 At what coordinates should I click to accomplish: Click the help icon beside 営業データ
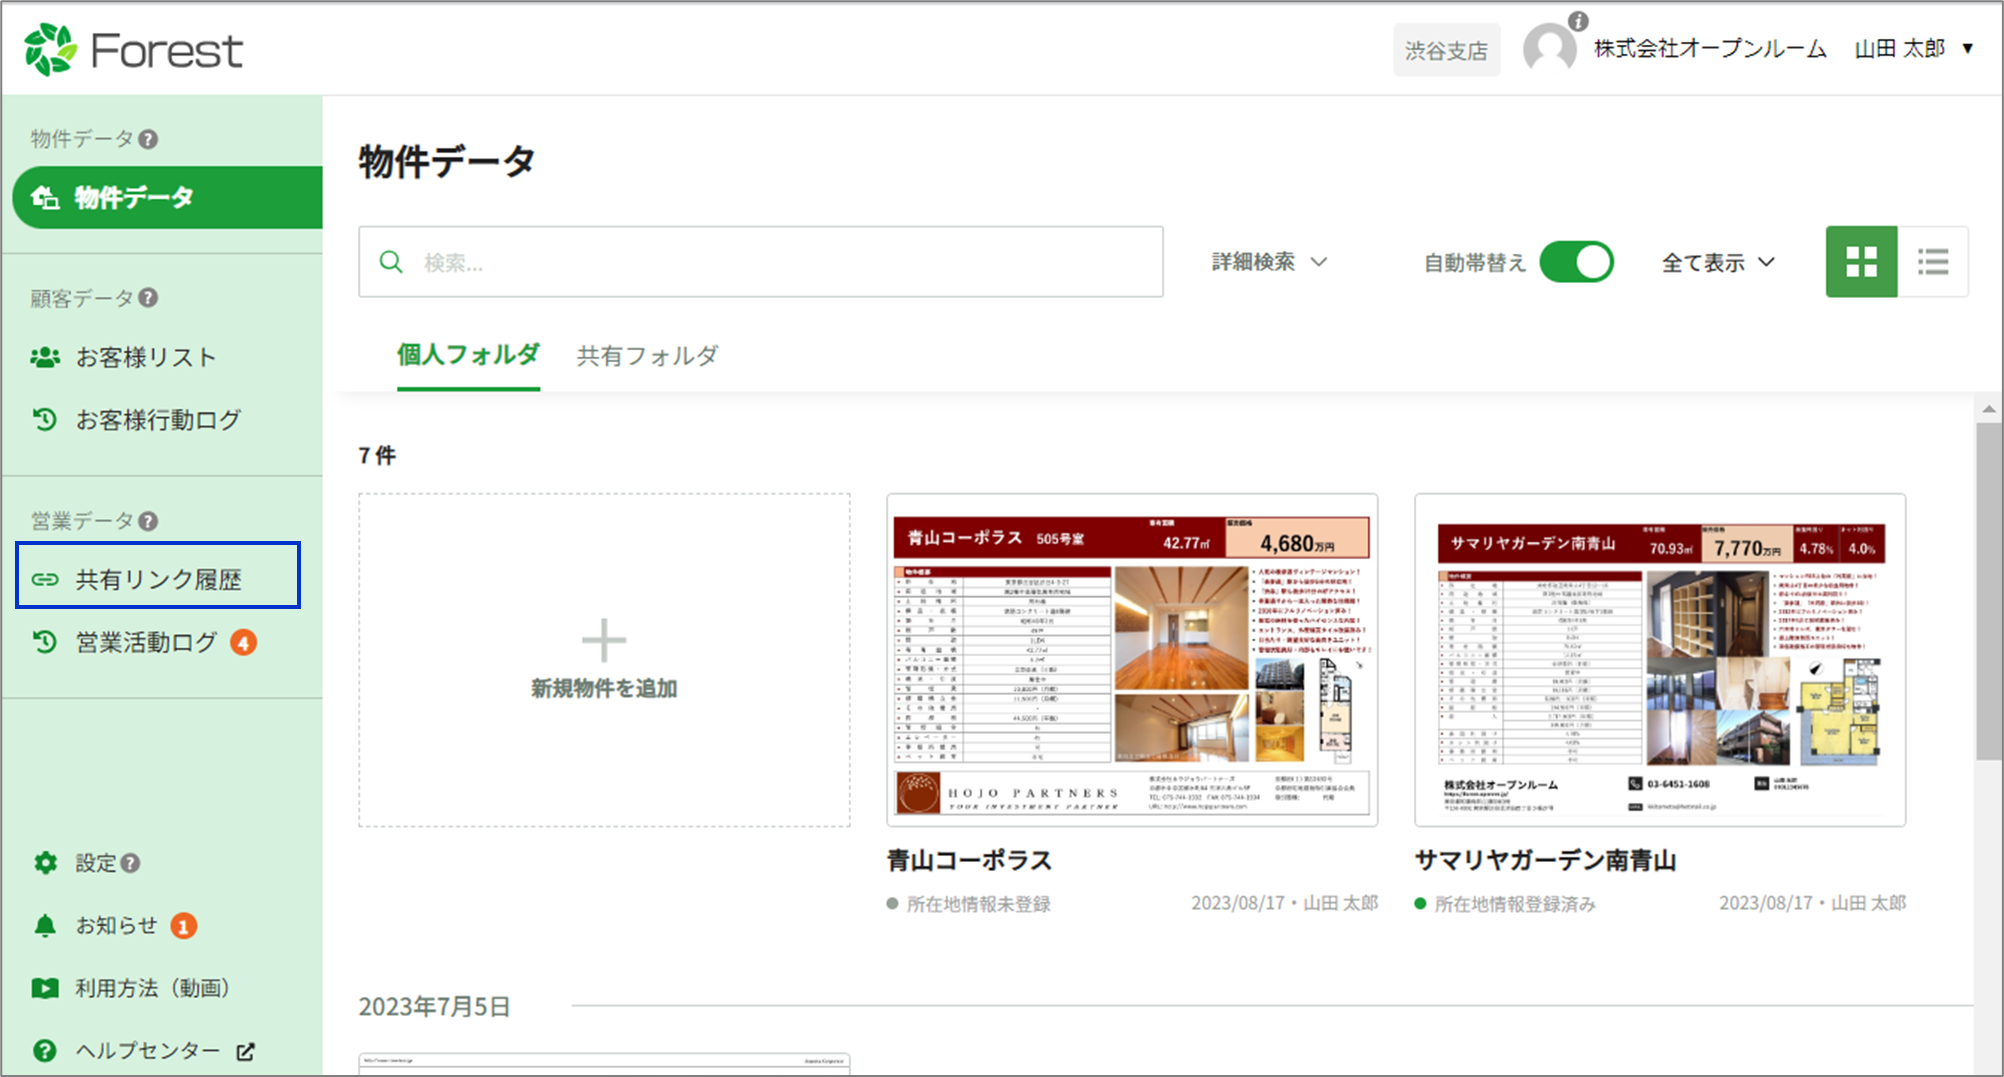pos(148,521)
